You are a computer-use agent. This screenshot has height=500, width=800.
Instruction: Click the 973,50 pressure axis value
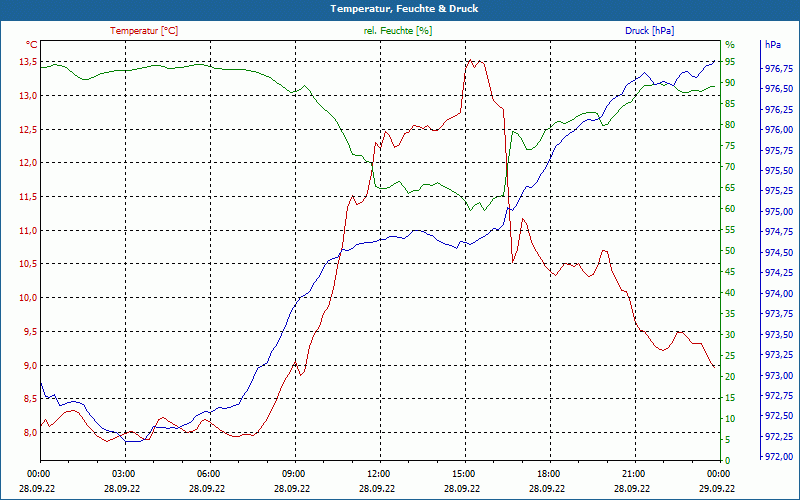(x=780, y=334)
